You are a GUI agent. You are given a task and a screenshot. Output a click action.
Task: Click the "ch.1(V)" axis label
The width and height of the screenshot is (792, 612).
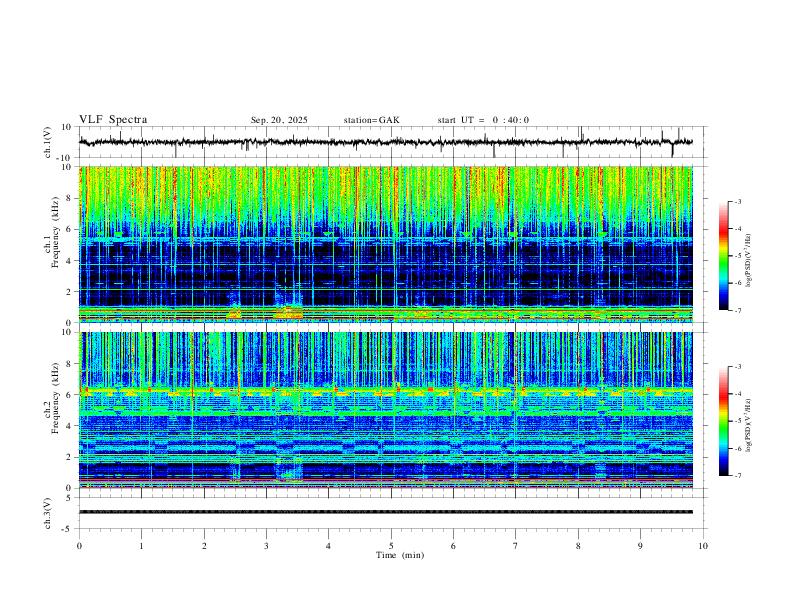(48, 142)
